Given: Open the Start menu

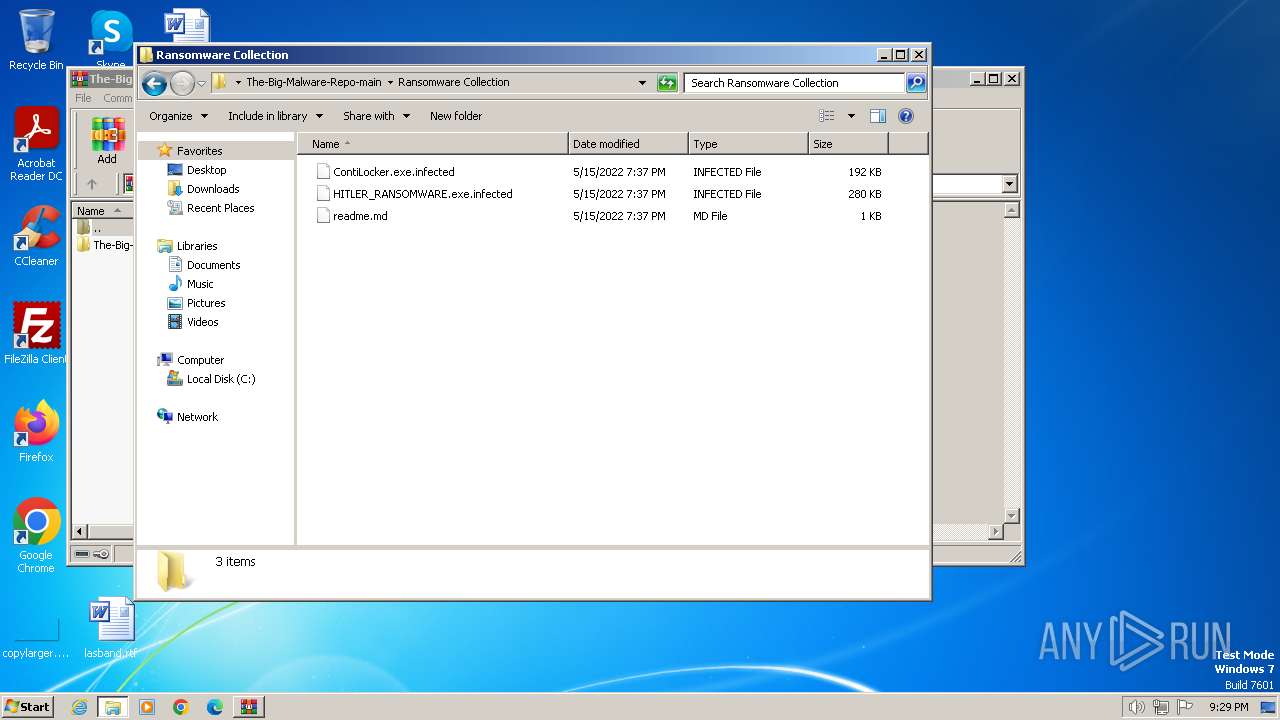Looking at the screenshot, I should coord(27,707).
